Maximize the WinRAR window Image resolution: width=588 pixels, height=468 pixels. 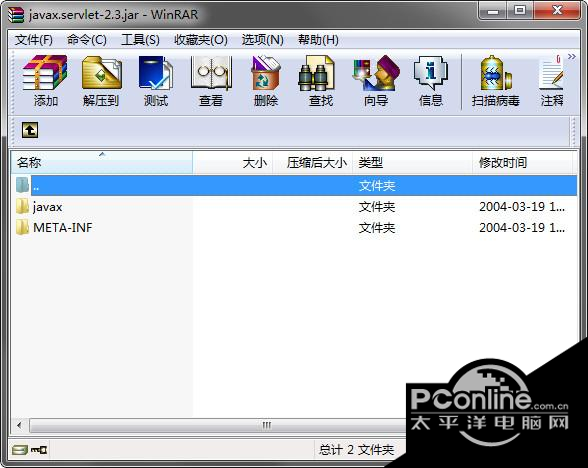click(x=520, y=10)
